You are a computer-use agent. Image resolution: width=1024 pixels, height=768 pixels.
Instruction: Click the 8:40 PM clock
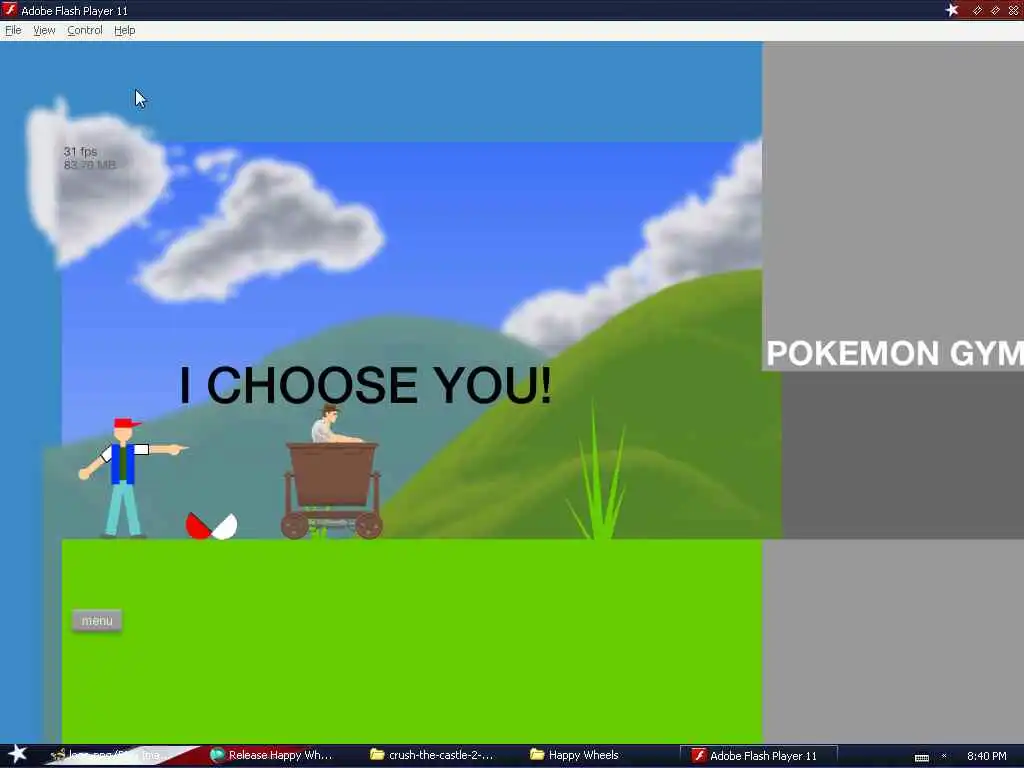coord(987,756)
